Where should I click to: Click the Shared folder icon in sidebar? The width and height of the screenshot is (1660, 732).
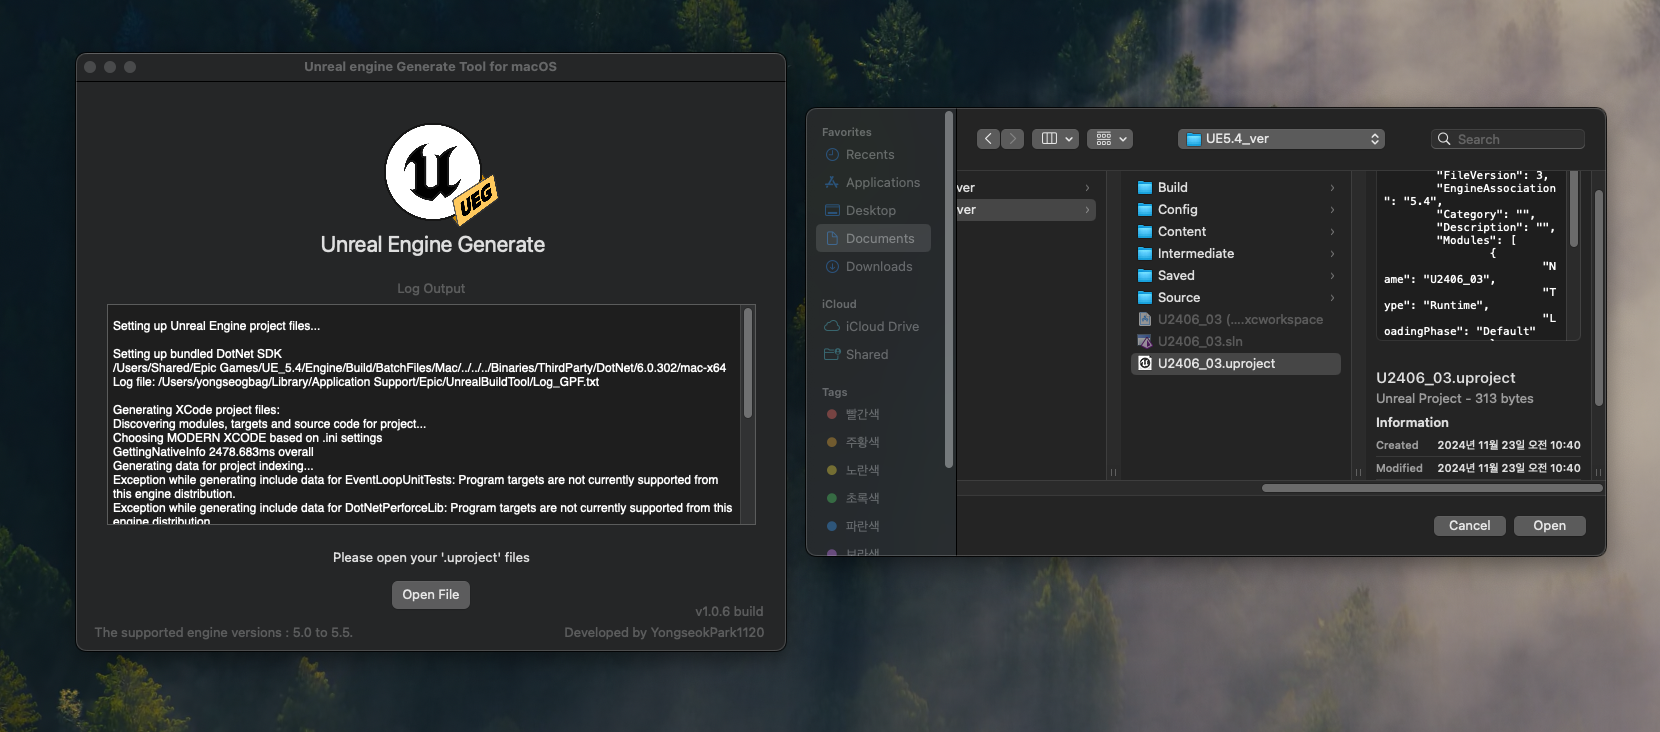[x=832, y=355]
